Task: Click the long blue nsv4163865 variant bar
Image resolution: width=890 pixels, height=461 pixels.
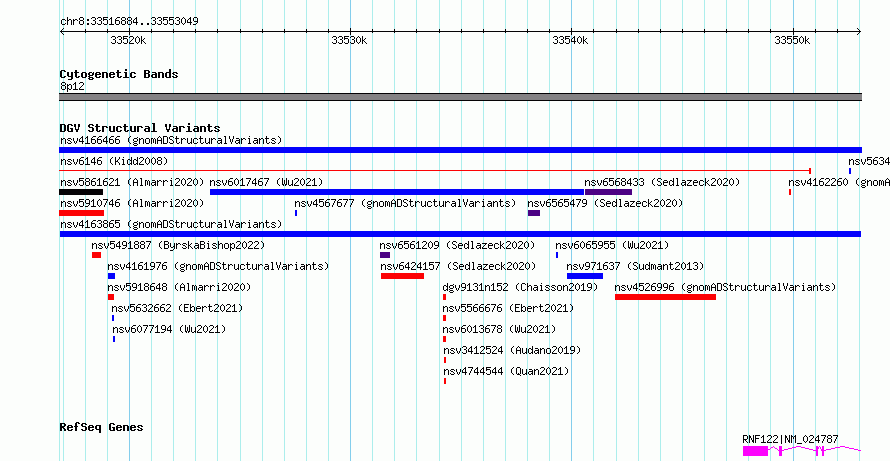Action: click(x=460, y=234)
